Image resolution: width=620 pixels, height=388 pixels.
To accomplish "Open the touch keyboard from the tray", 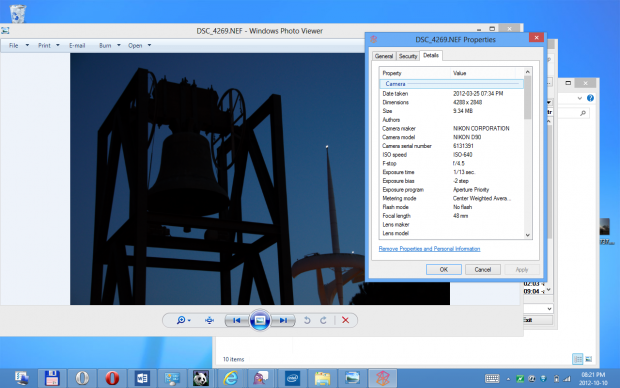I will (492, 379).
